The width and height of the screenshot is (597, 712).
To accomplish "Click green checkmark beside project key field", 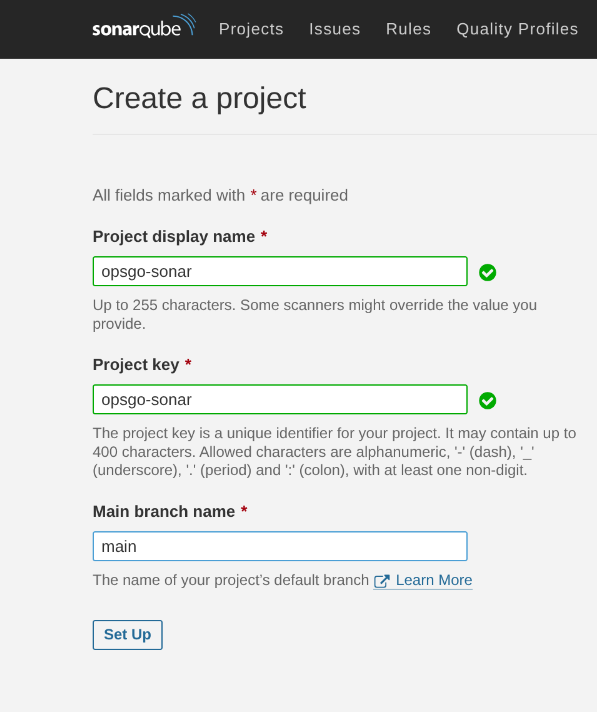I will [x=488, y=400].
